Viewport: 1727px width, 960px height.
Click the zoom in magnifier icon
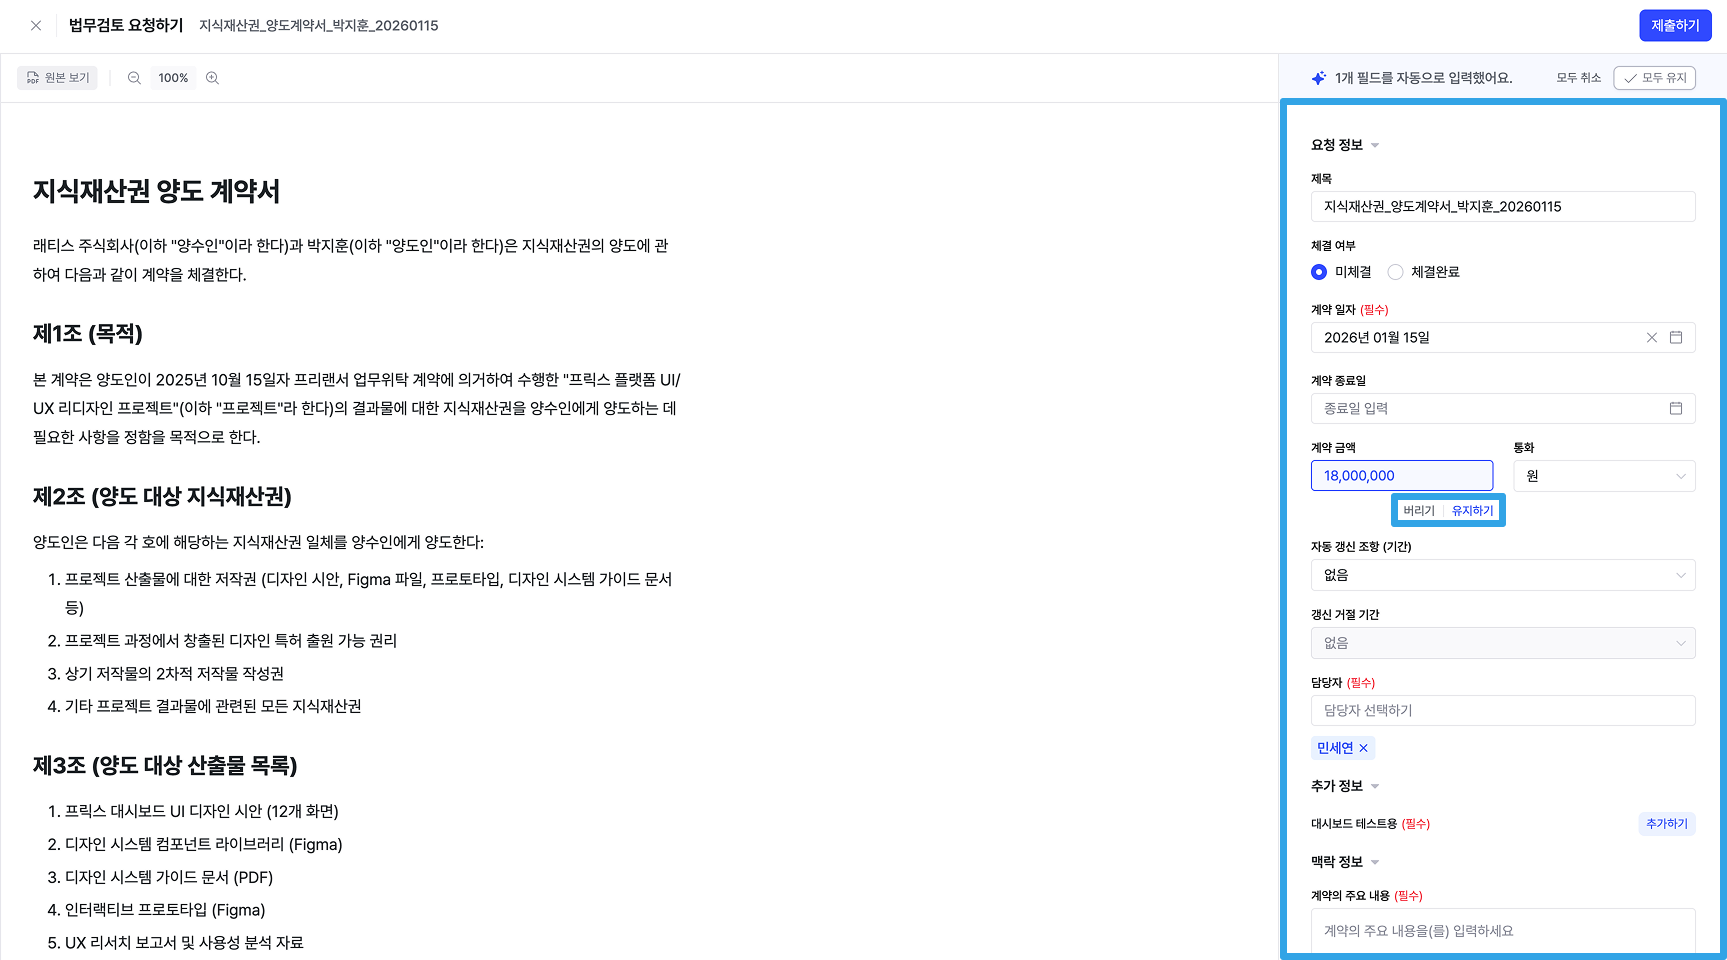pyautogui.click(x=212, y=78)
